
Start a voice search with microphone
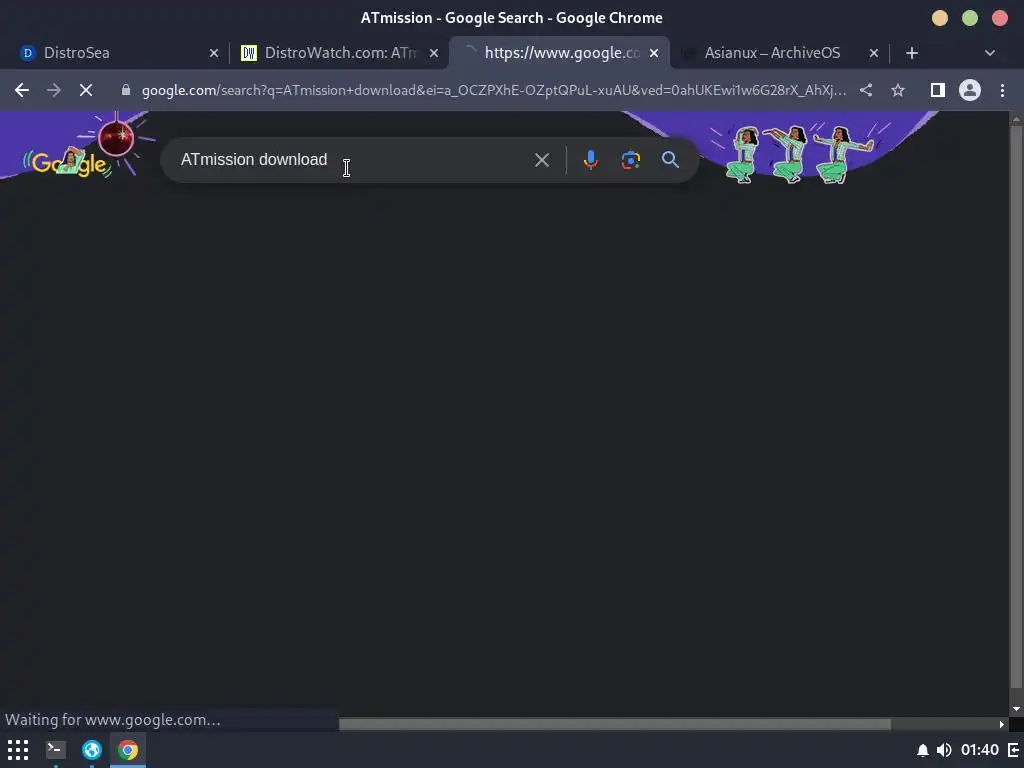click(590, 160)
